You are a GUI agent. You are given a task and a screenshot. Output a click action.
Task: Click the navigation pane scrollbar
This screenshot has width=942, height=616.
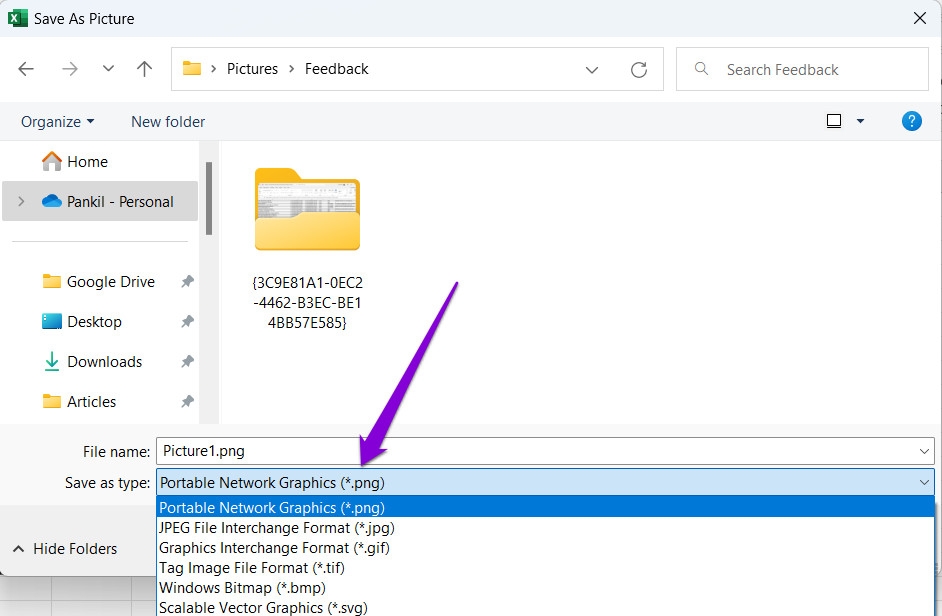pyautogui.click(x=209, y=198)
